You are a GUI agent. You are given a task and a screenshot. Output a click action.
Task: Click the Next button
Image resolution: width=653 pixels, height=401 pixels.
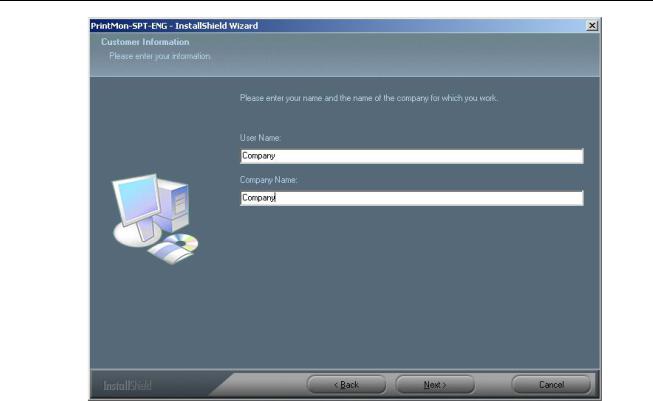435,385
